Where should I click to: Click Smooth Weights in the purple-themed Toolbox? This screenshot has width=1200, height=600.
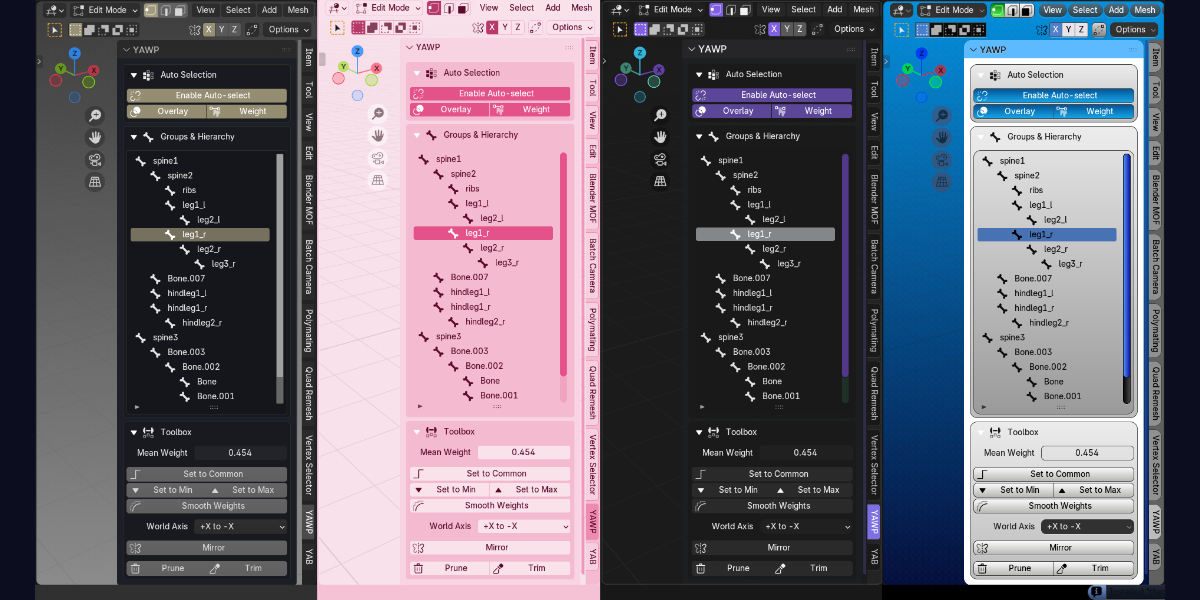[x=772, y=506]
